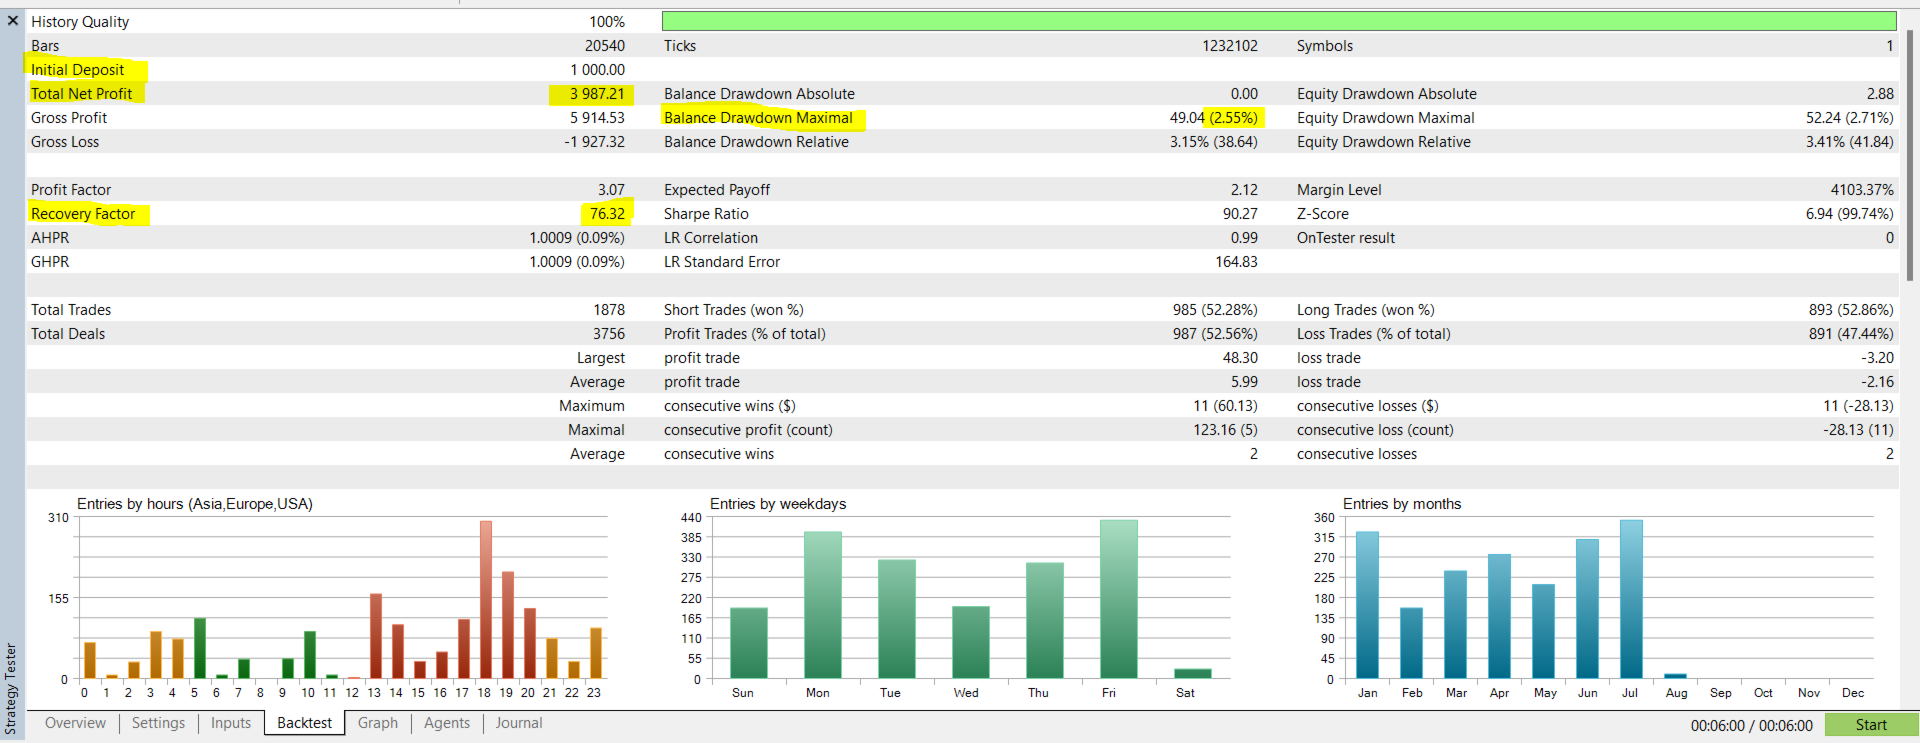Screen dimensions: 1920x743
Task: Click the Gross Loss value -1 927.32
Action: [x=594, y=142]
